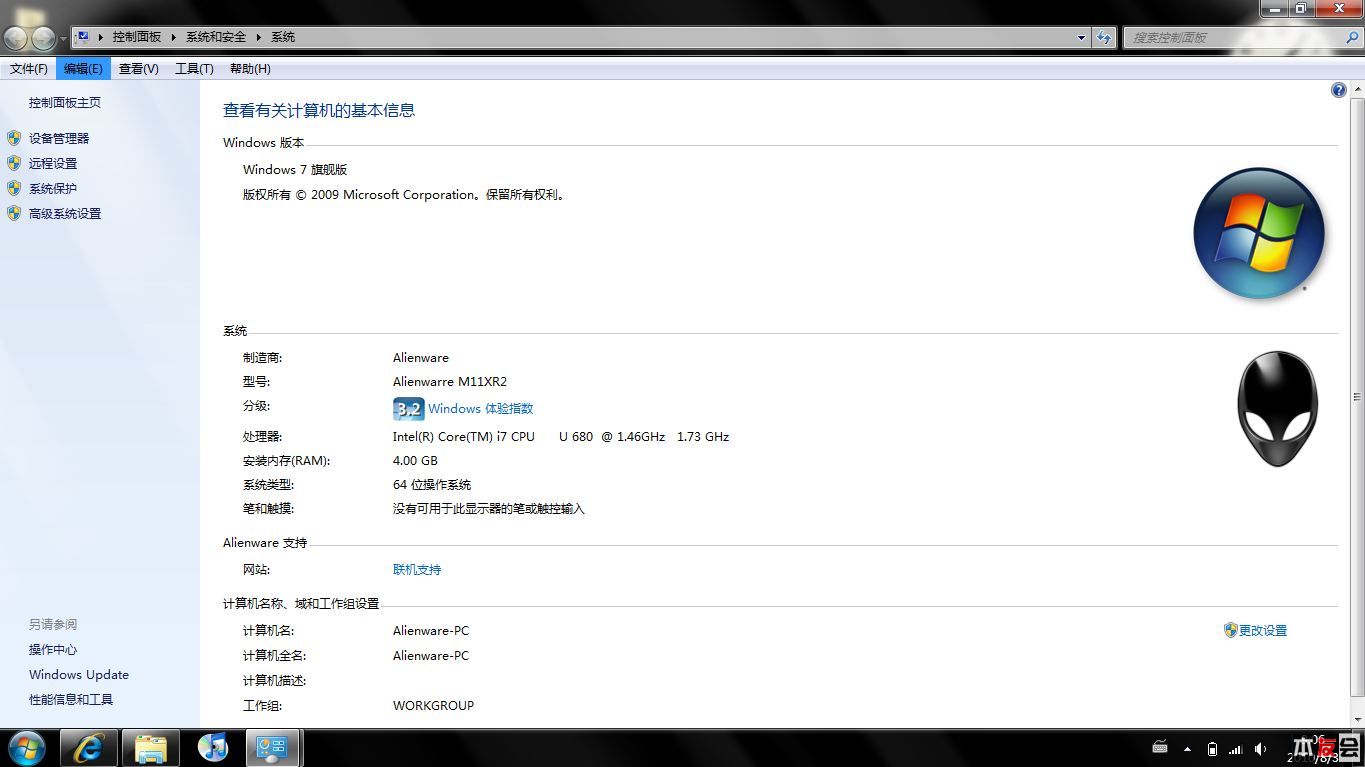Image resolution: width=1365 pixels, height=767 pixels.
Task: Open 系统保护 link
Action: coord(53,189)
